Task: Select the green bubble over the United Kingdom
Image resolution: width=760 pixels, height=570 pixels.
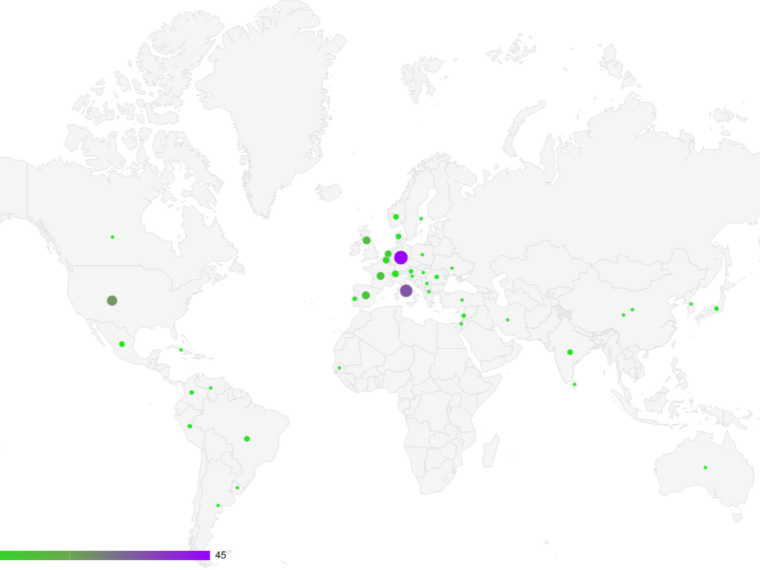Action: point(366,240)
